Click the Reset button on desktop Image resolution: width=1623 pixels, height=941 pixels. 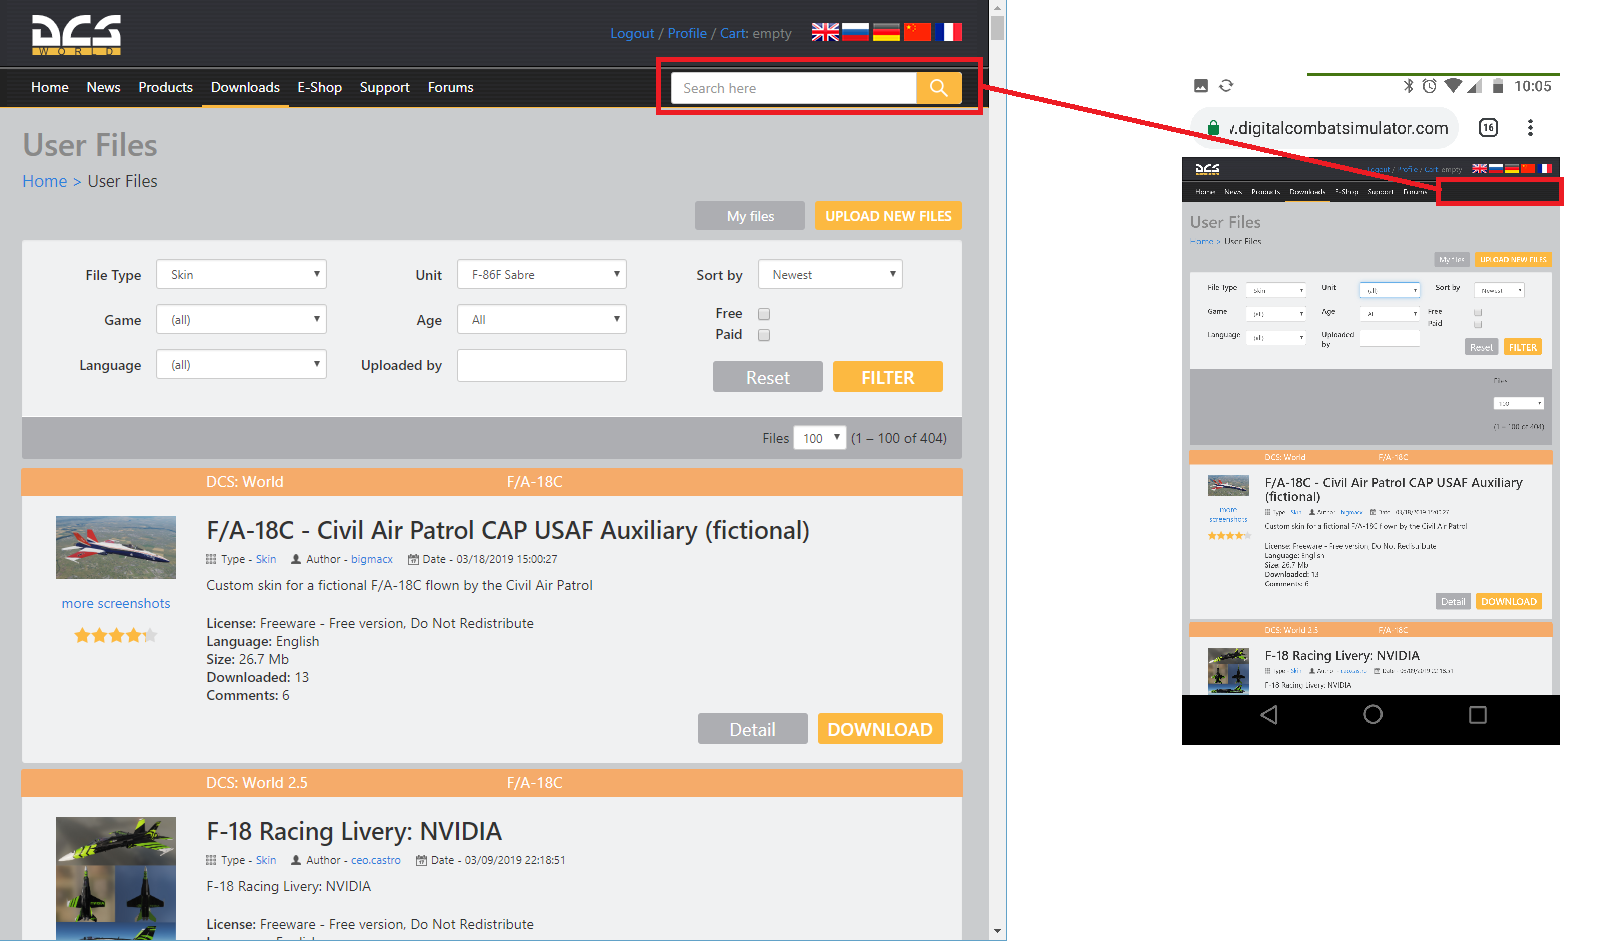(767, 377)
